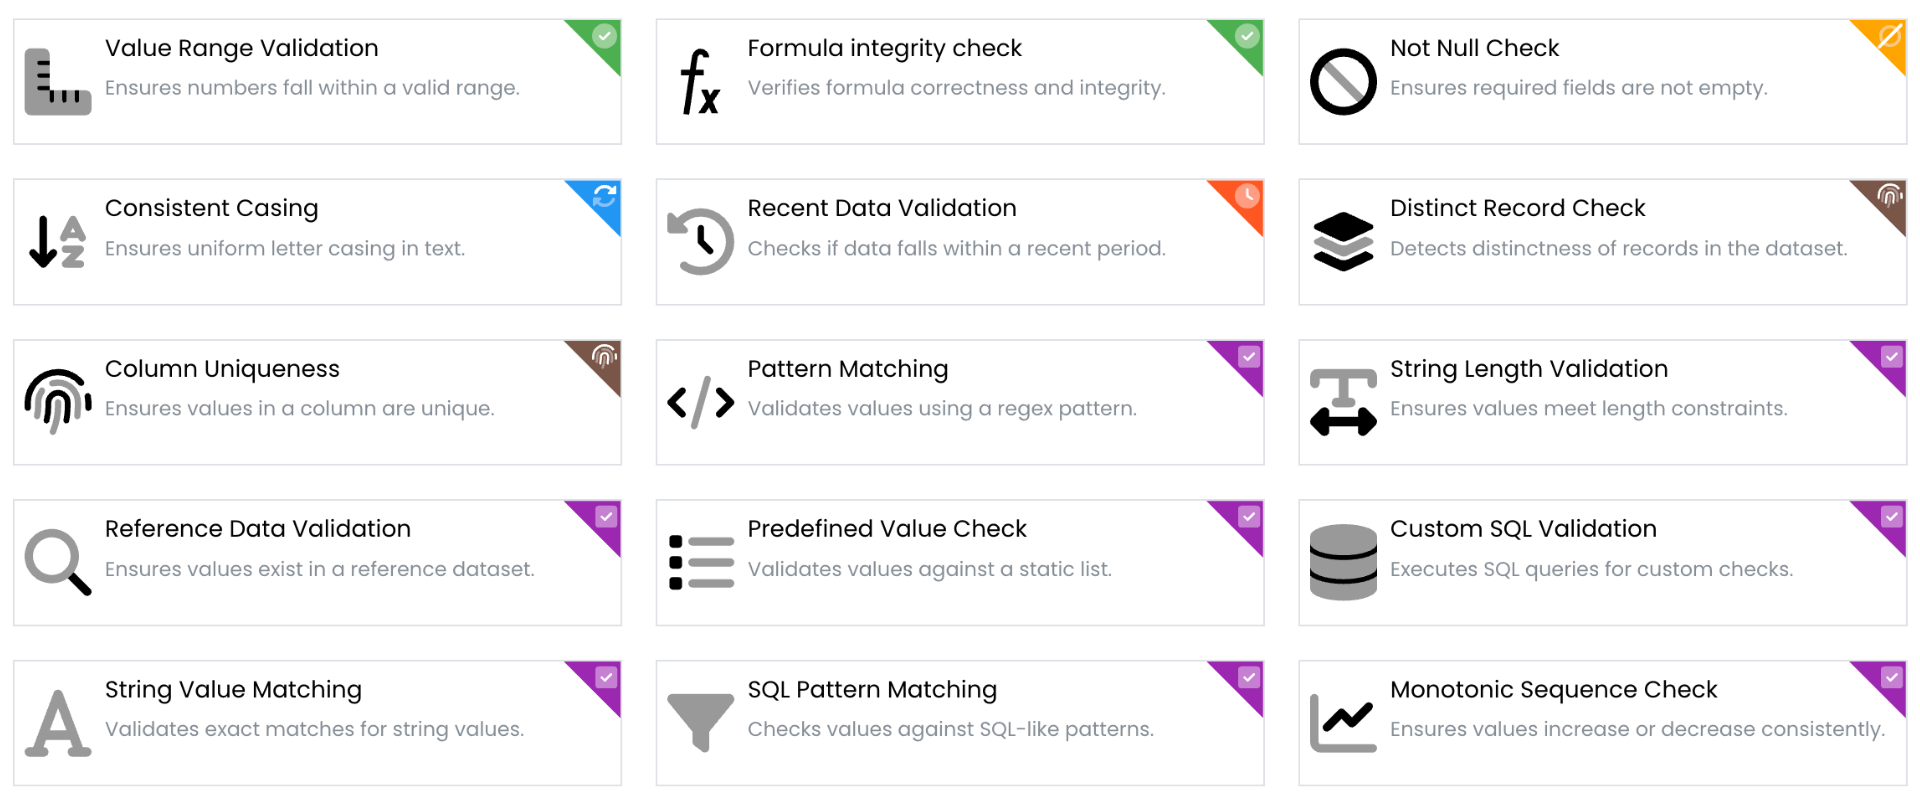The image size is (1920, 800).
Task: Click the fx Formula integrity check icon
Action: click(x=700, y=82)
